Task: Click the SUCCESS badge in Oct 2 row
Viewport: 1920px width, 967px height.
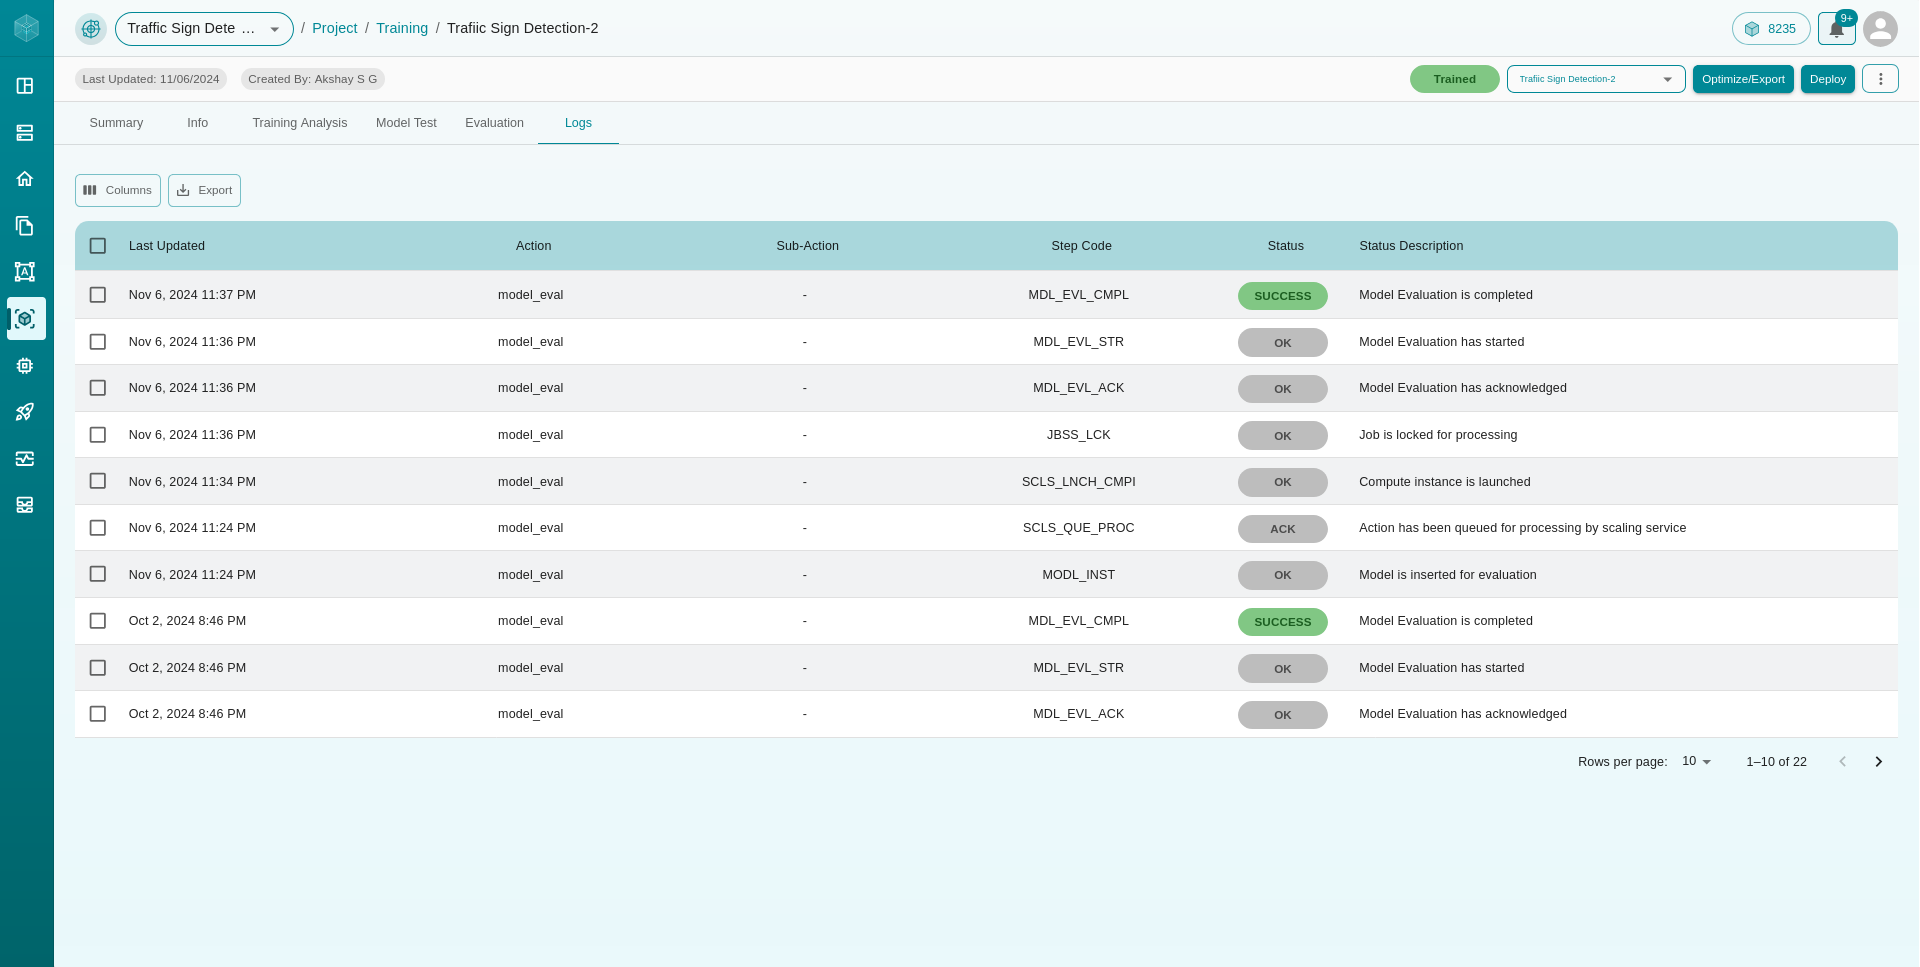Action: point(1283,622)
